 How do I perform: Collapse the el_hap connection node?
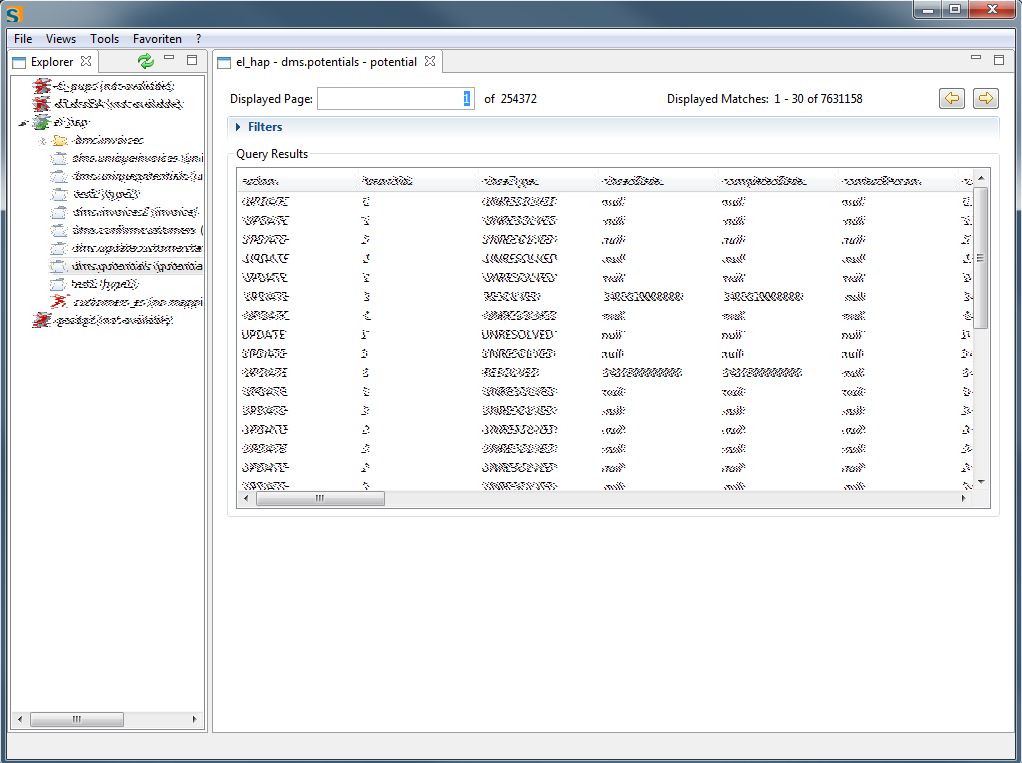click(23, 122)
